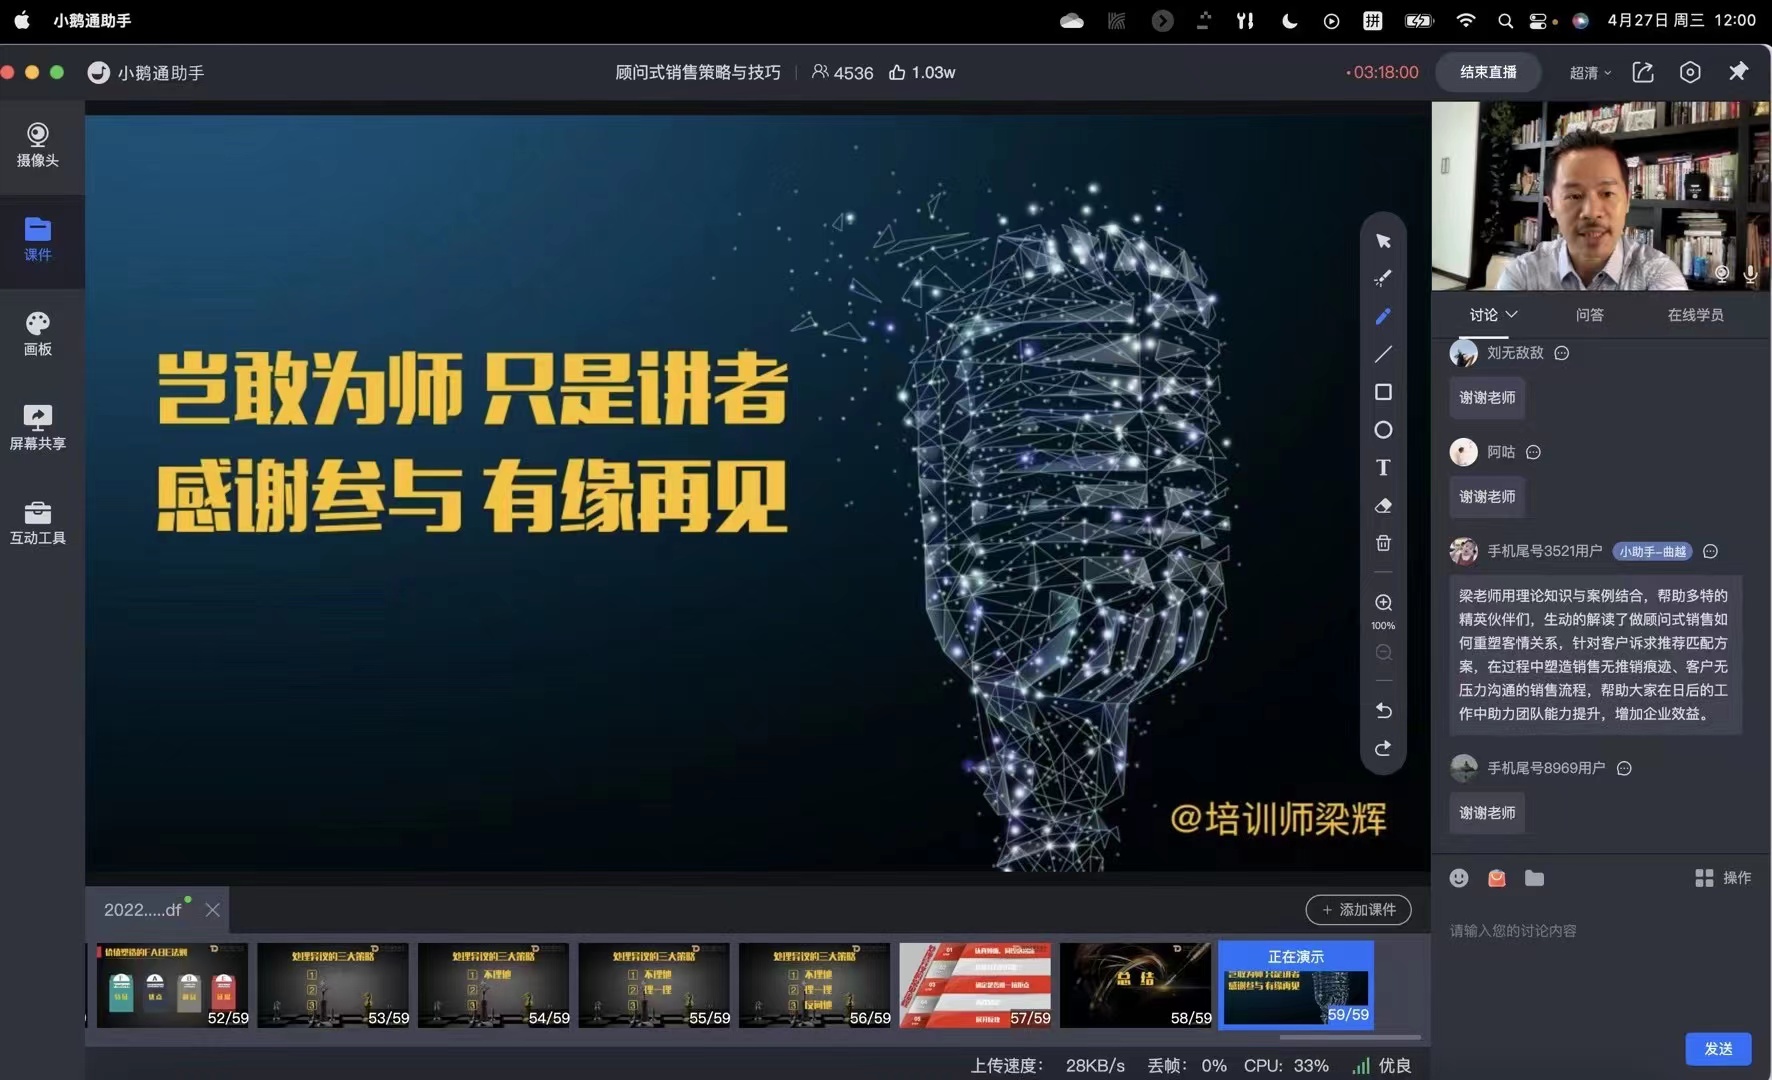
Task: Click 结束直播 to end livestream
Action: click(1488, 72)
